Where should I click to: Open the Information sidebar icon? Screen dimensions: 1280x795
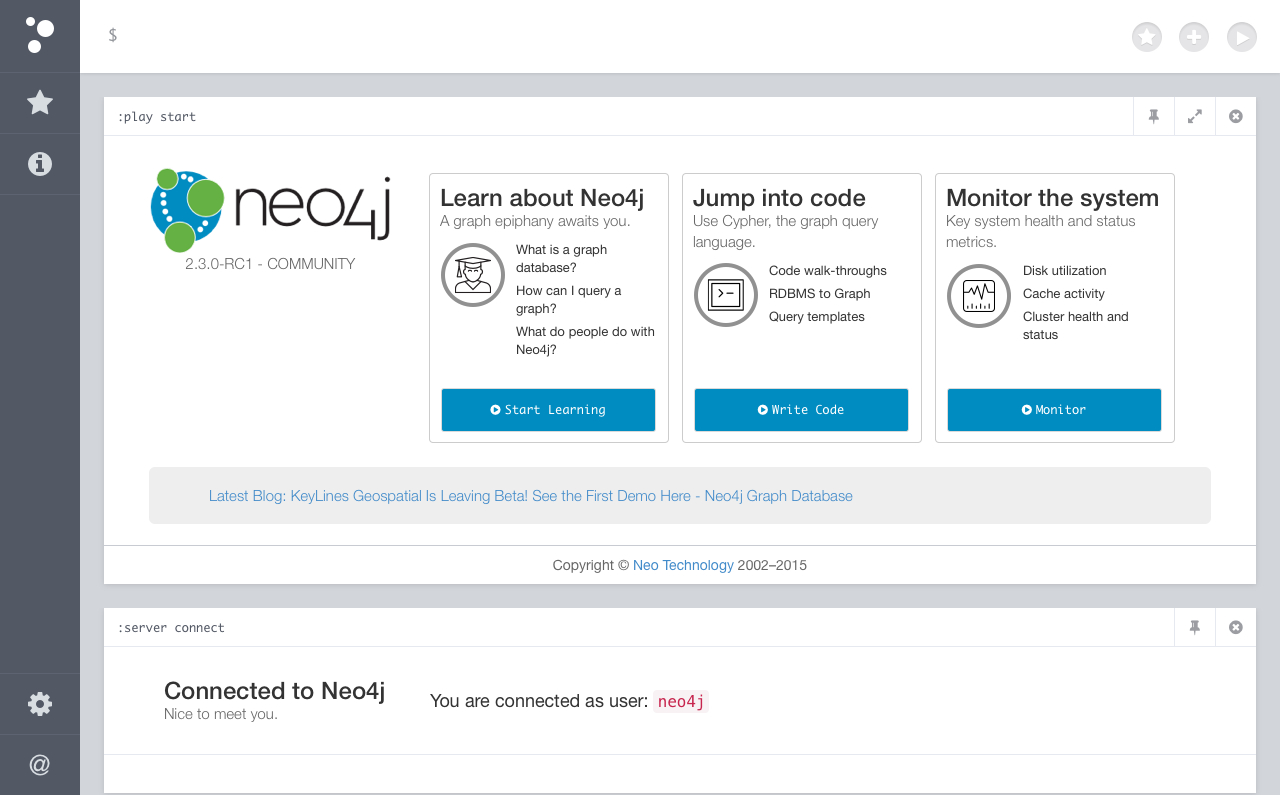click(x=40, y=164)
